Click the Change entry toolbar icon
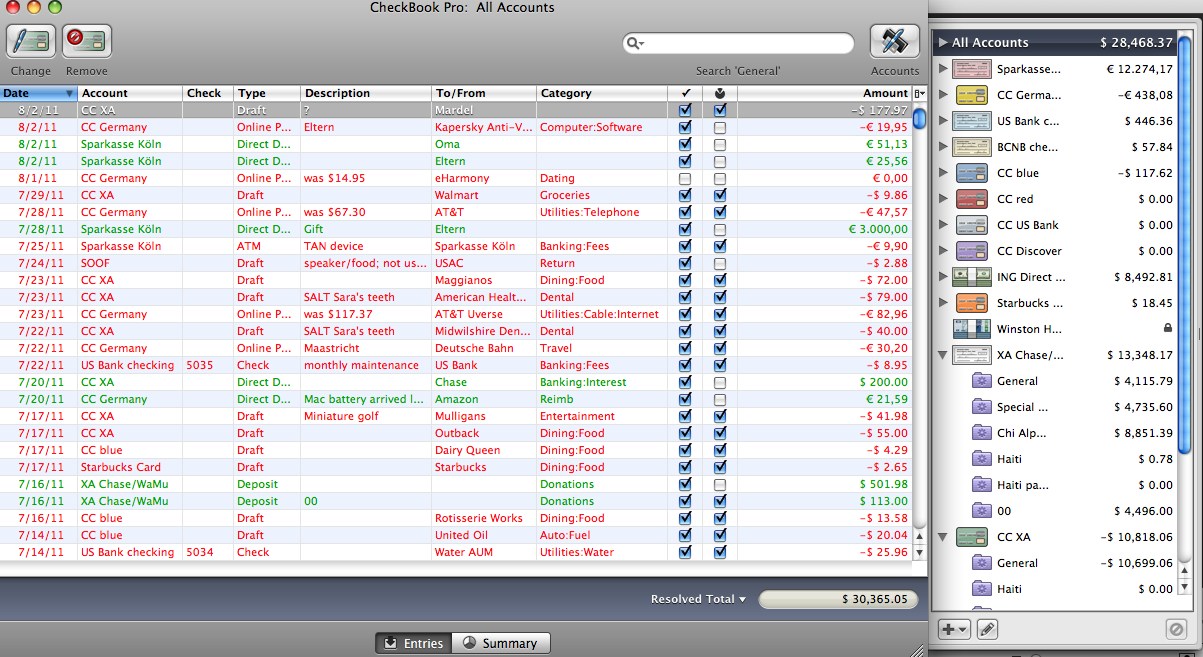Screen dimensions: 1203x657 tap(31, 41)
